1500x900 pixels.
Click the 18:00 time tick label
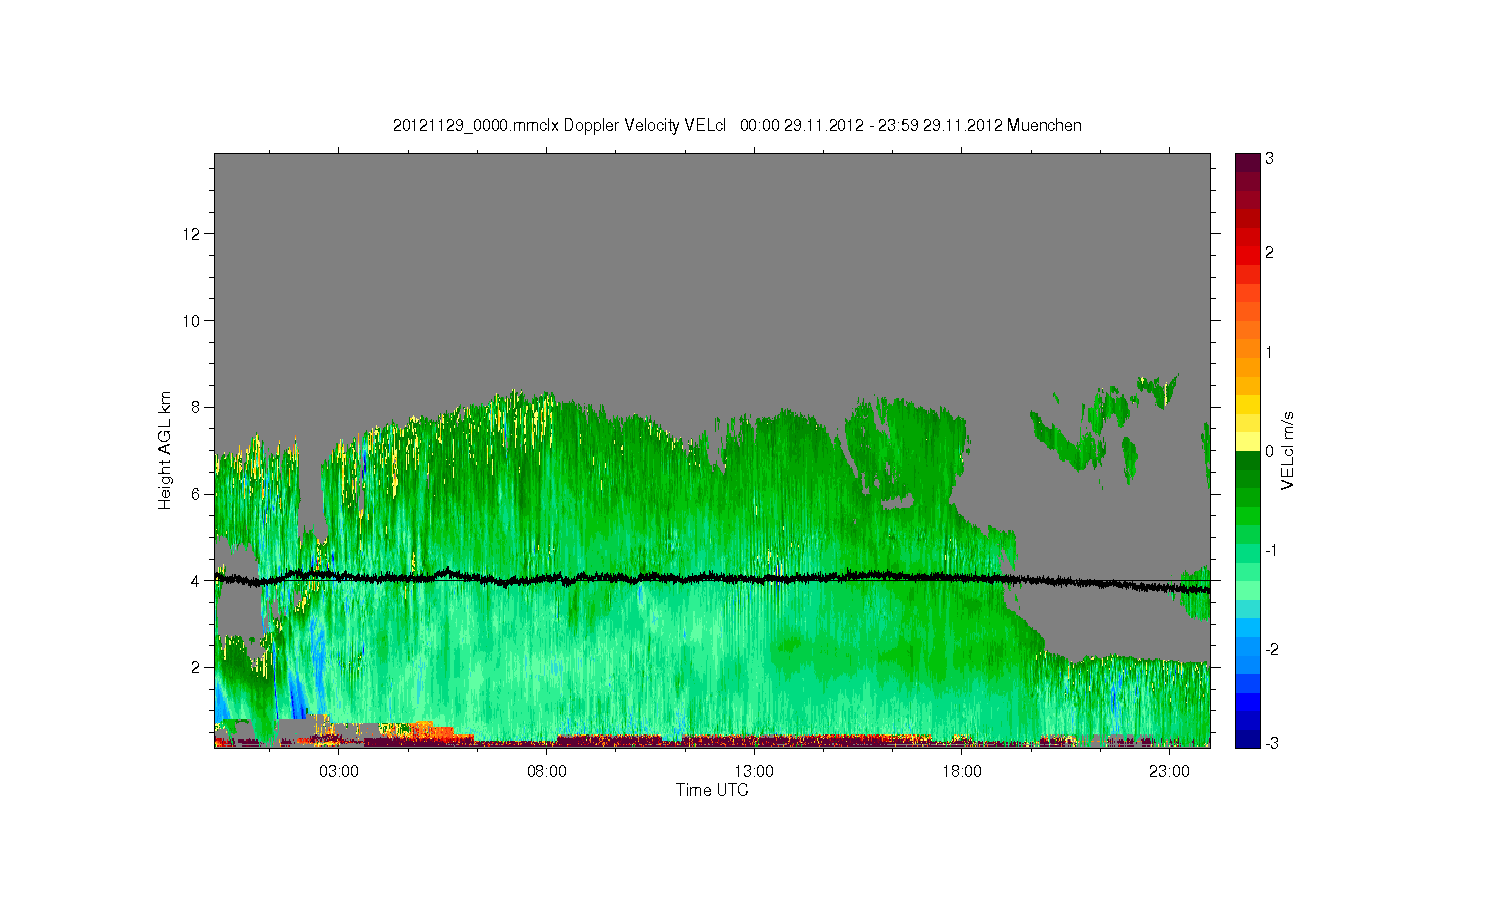tap(962, 771)
